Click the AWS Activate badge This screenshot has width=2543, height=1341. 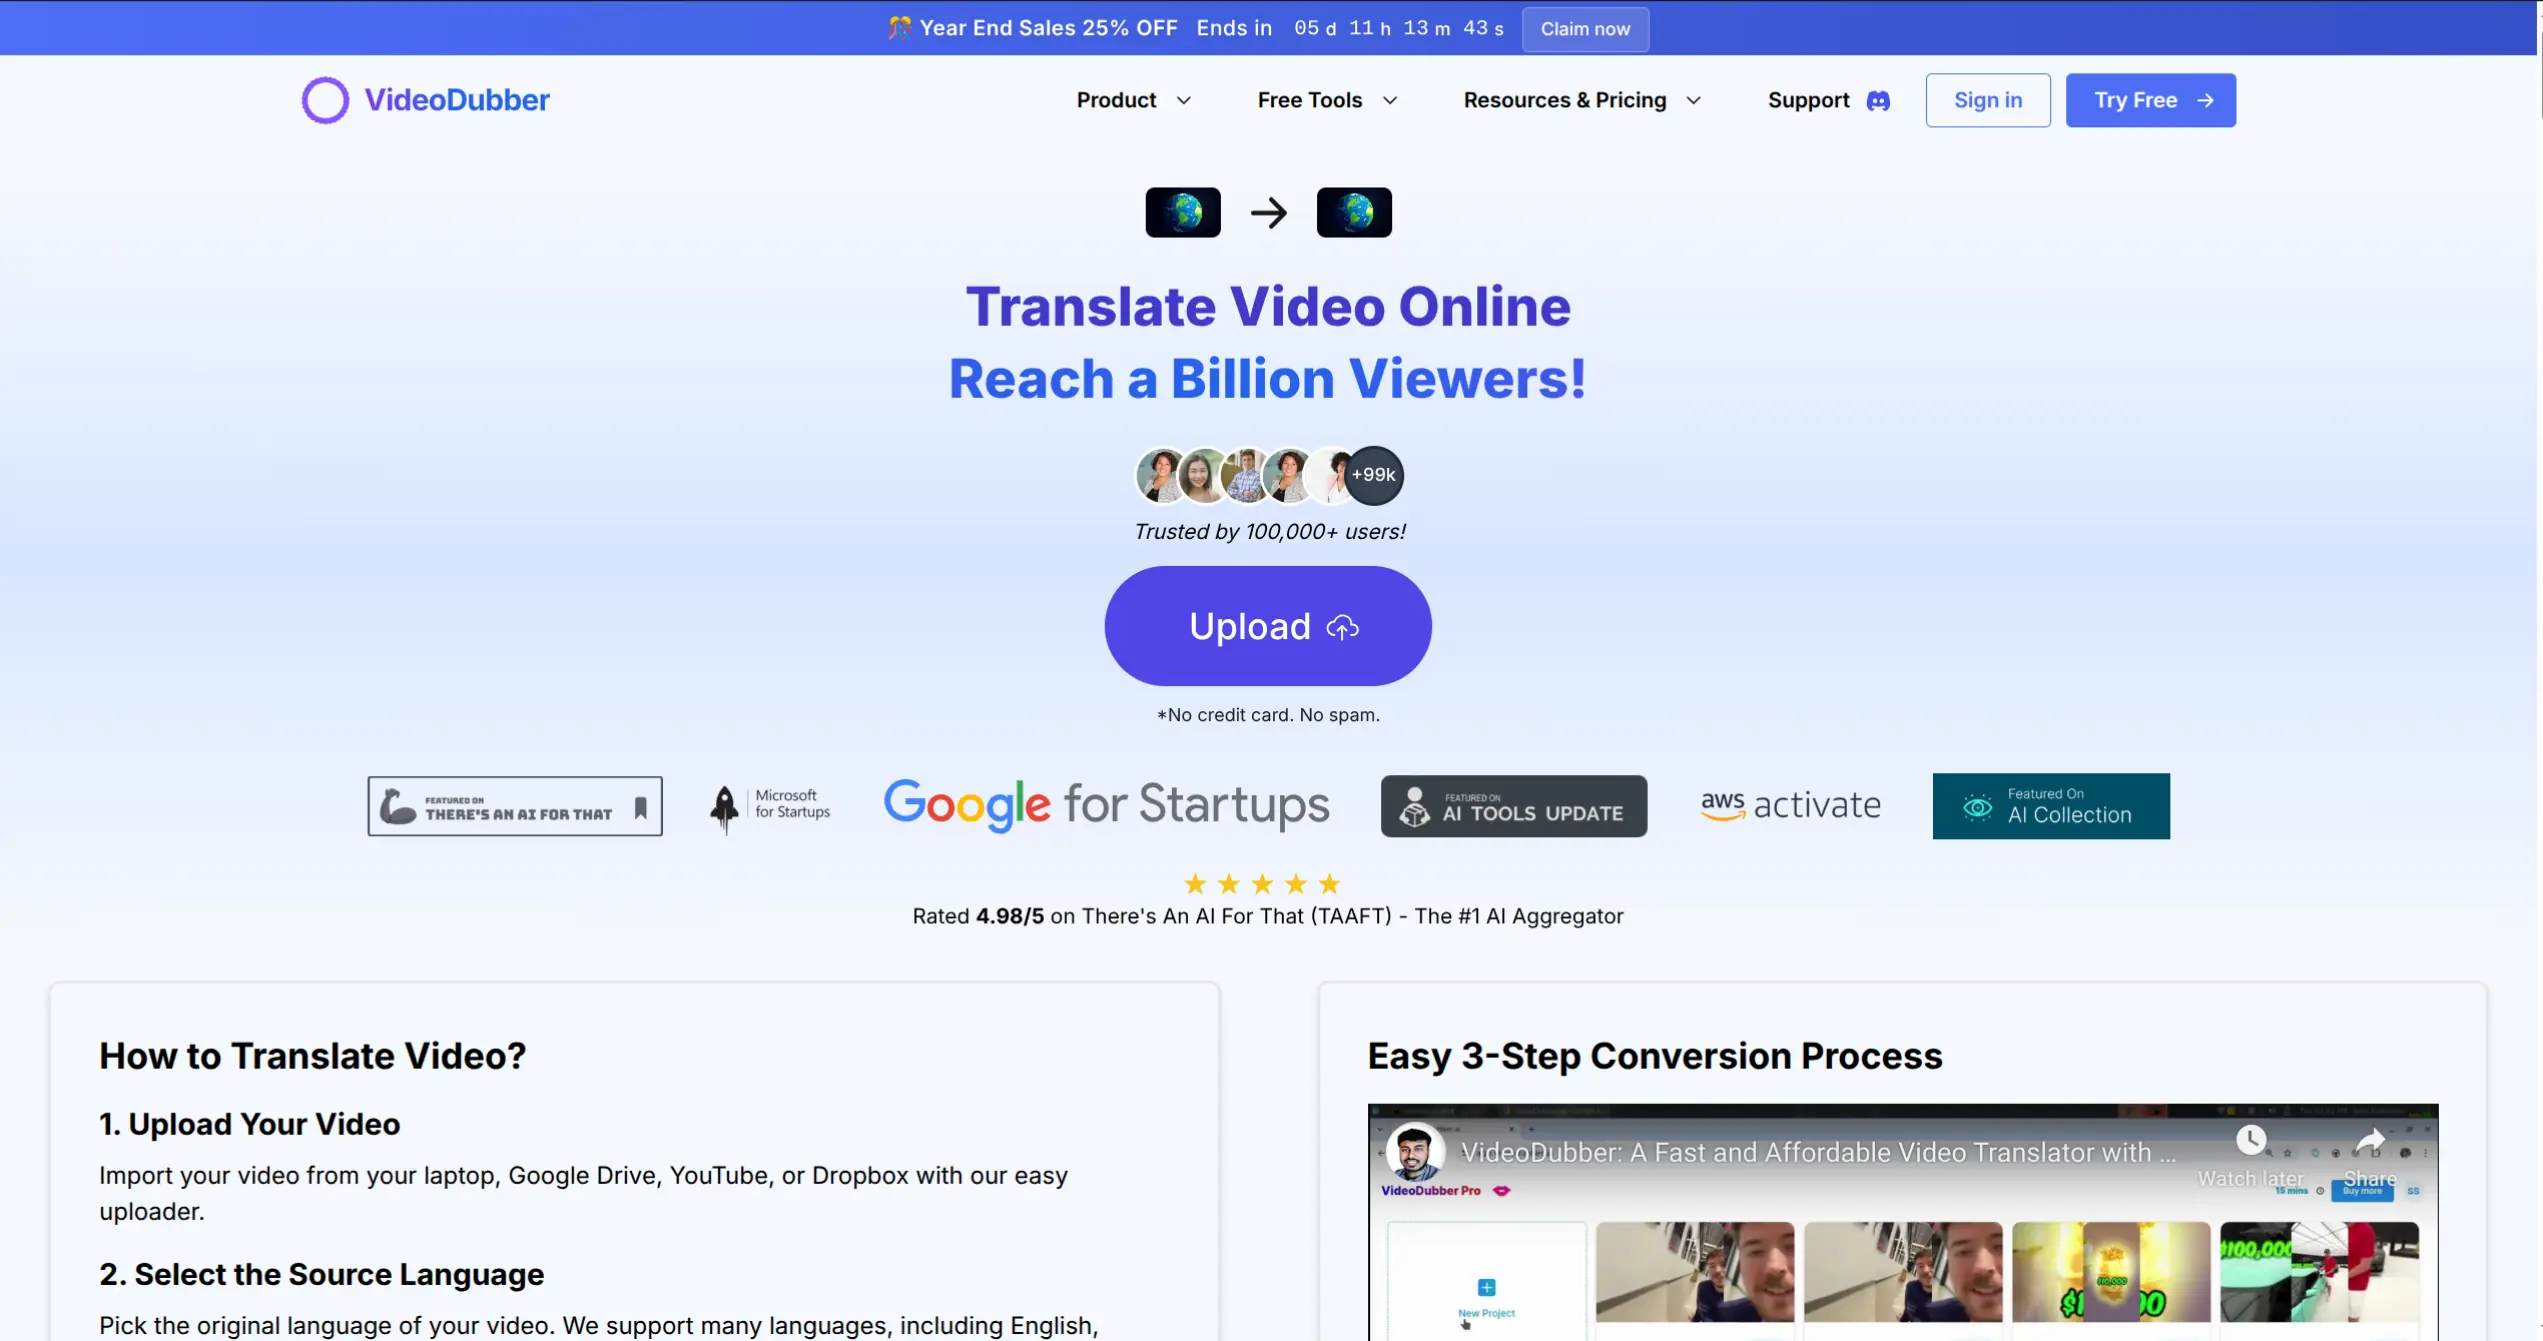(x=1790, y=805)
